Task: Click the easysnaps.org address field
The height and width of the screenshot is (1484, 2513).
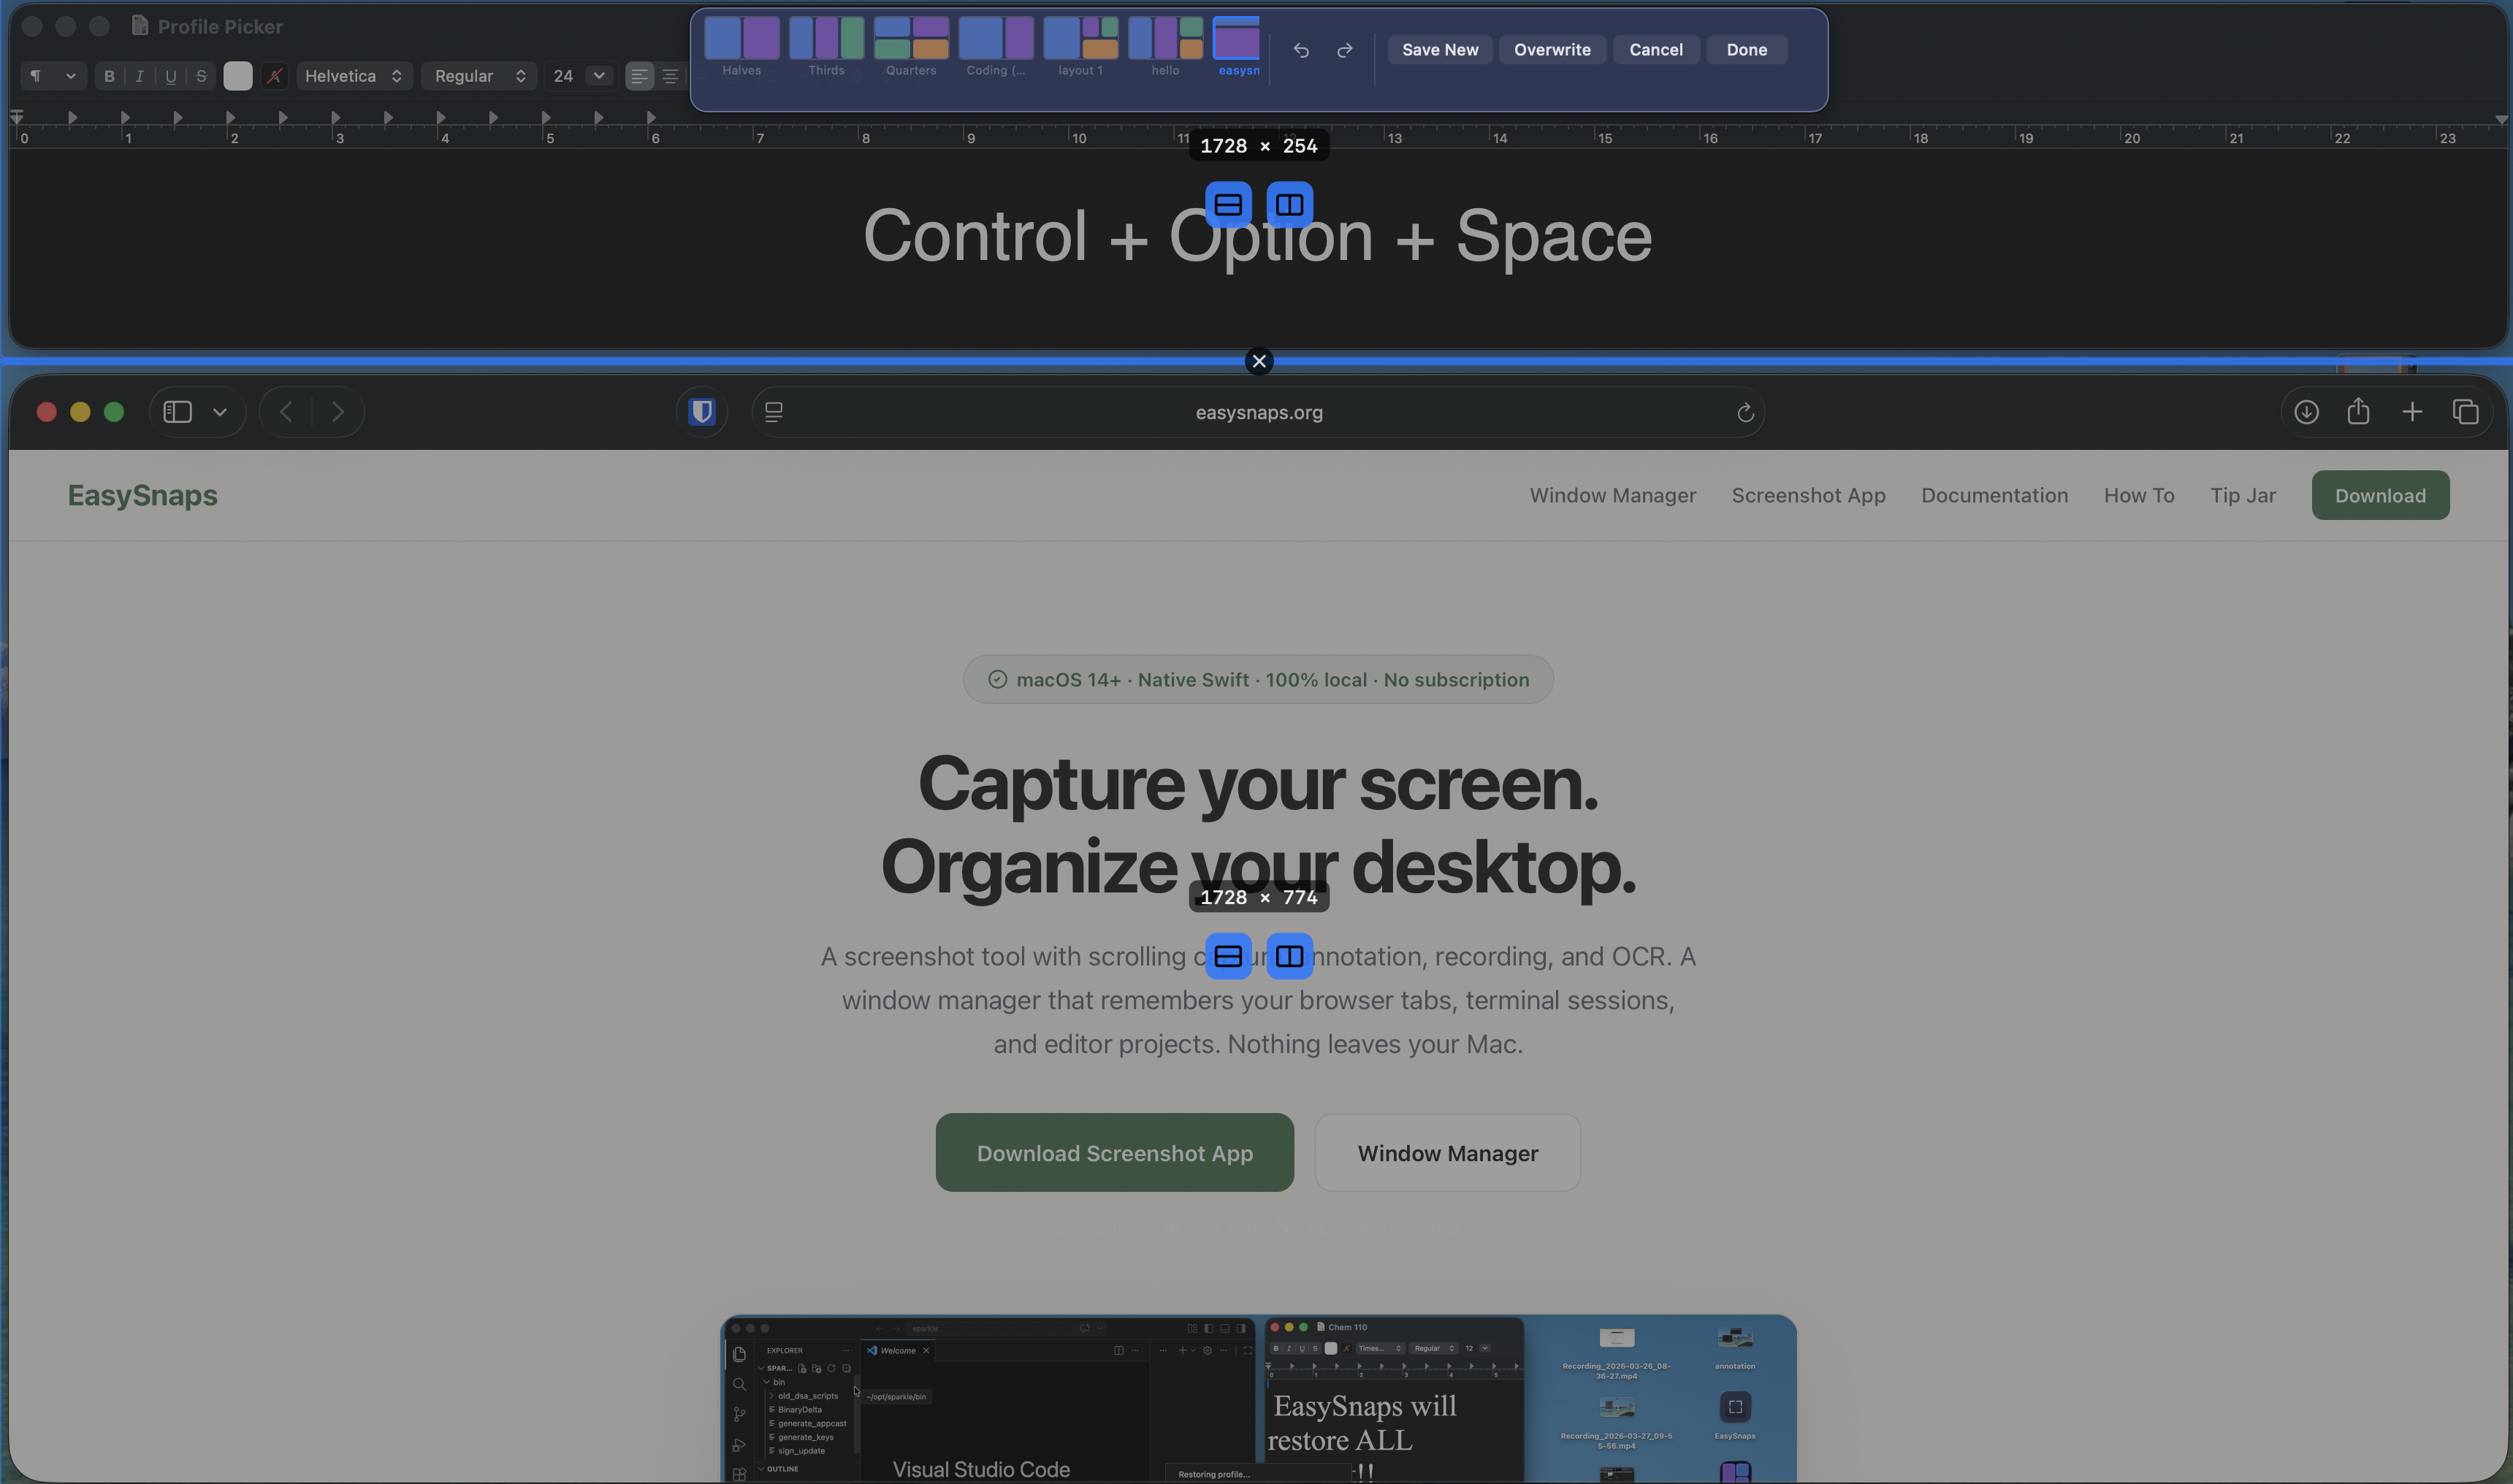Action: [x=1259, y=412]
